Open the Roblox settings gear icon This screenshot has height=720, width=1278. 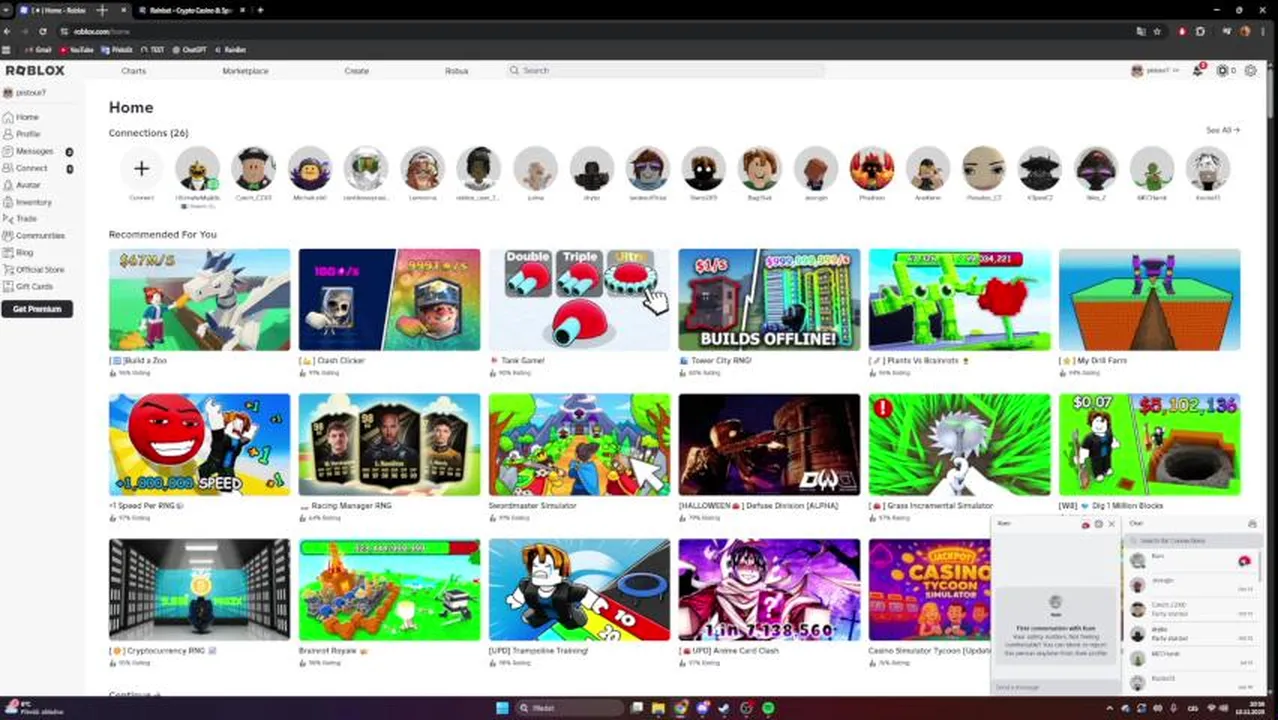click(1250, 71)
